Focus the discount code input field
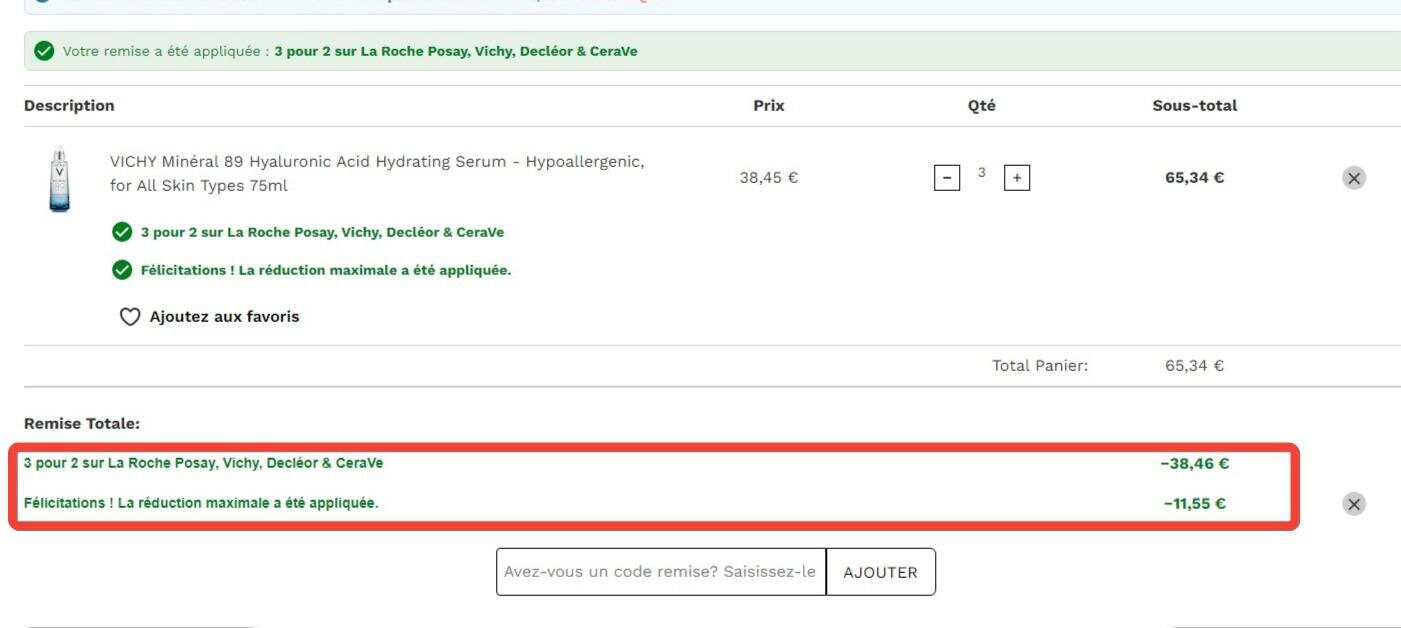Image resolution: width=1401 pixels, height=628 pixels. pyautogui.click(x=661, y=572)
